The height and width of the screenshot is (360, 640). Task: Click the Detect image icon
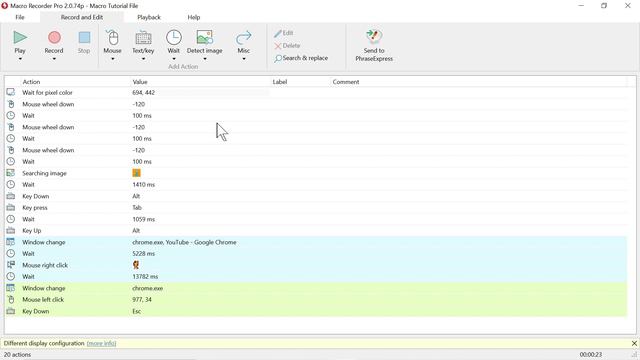204,37
